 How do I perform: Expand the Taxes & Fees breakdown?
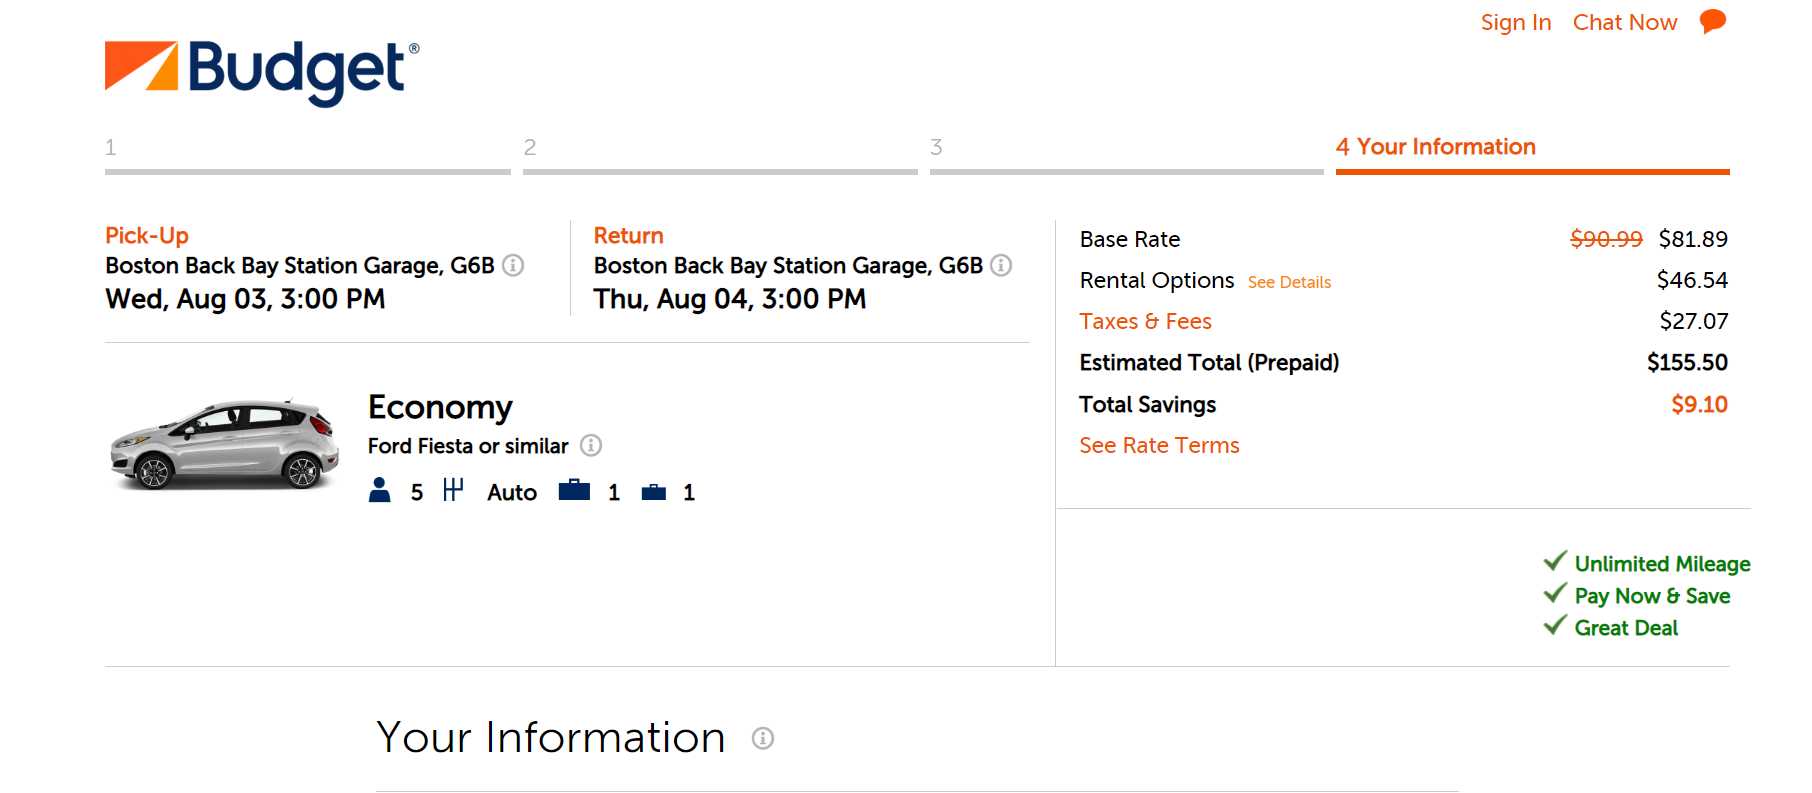click(x=1145, y=322)
